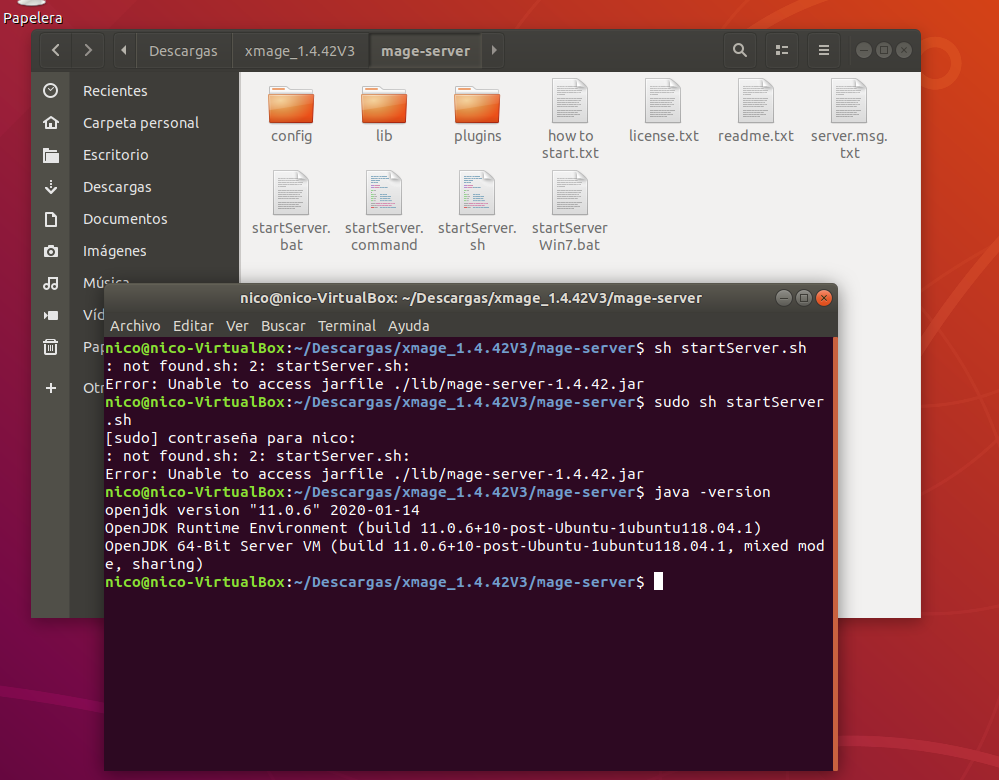Close the terminal window
The height and width of the screenshot is (780, 999).
(x=824, y=298)
